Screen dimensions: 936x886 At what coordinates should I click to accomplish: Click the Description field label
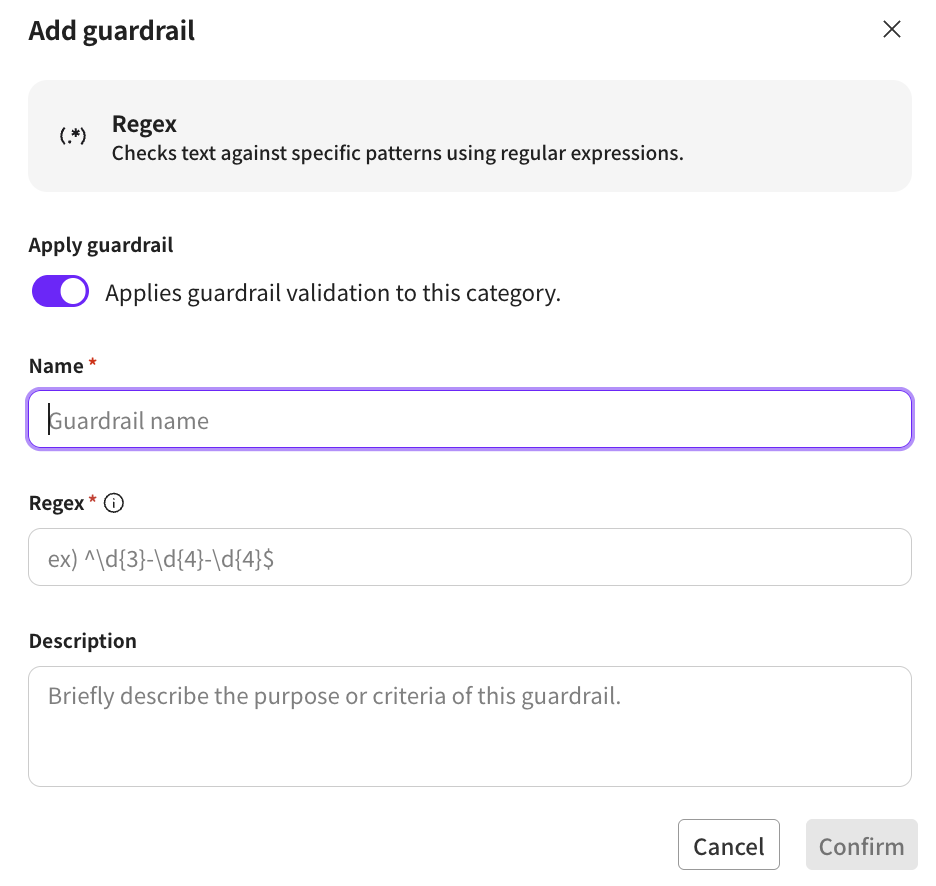[x=83, y=641]
